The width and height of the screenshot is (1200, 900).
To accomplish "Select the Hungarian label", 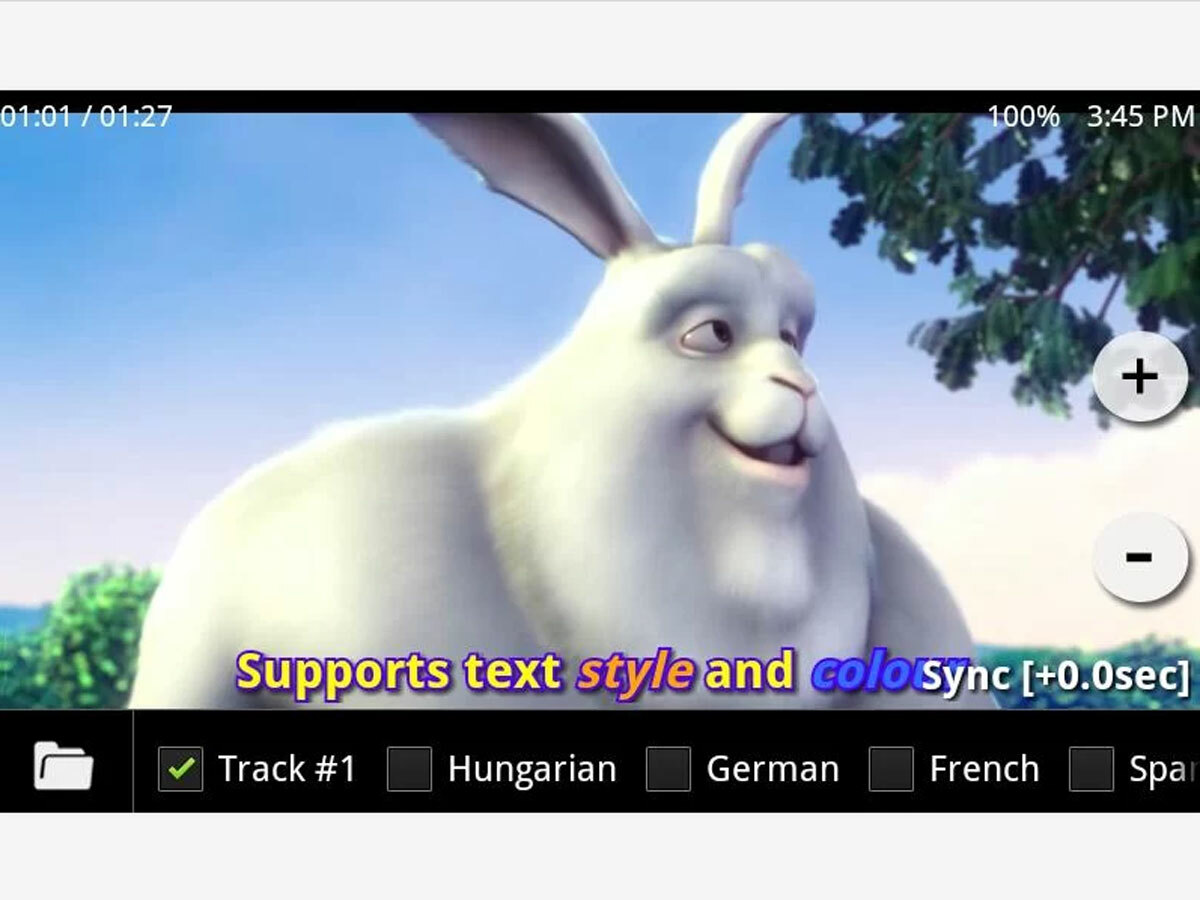I will (x=532, y=769).
